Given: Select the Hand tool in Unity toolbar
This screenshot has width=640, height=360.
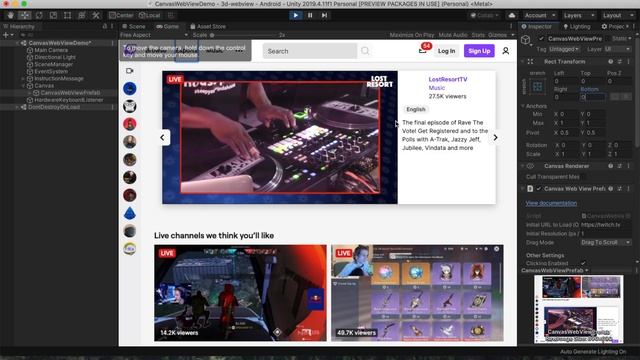Looking at the screenshot, I should tap(11, 15).
